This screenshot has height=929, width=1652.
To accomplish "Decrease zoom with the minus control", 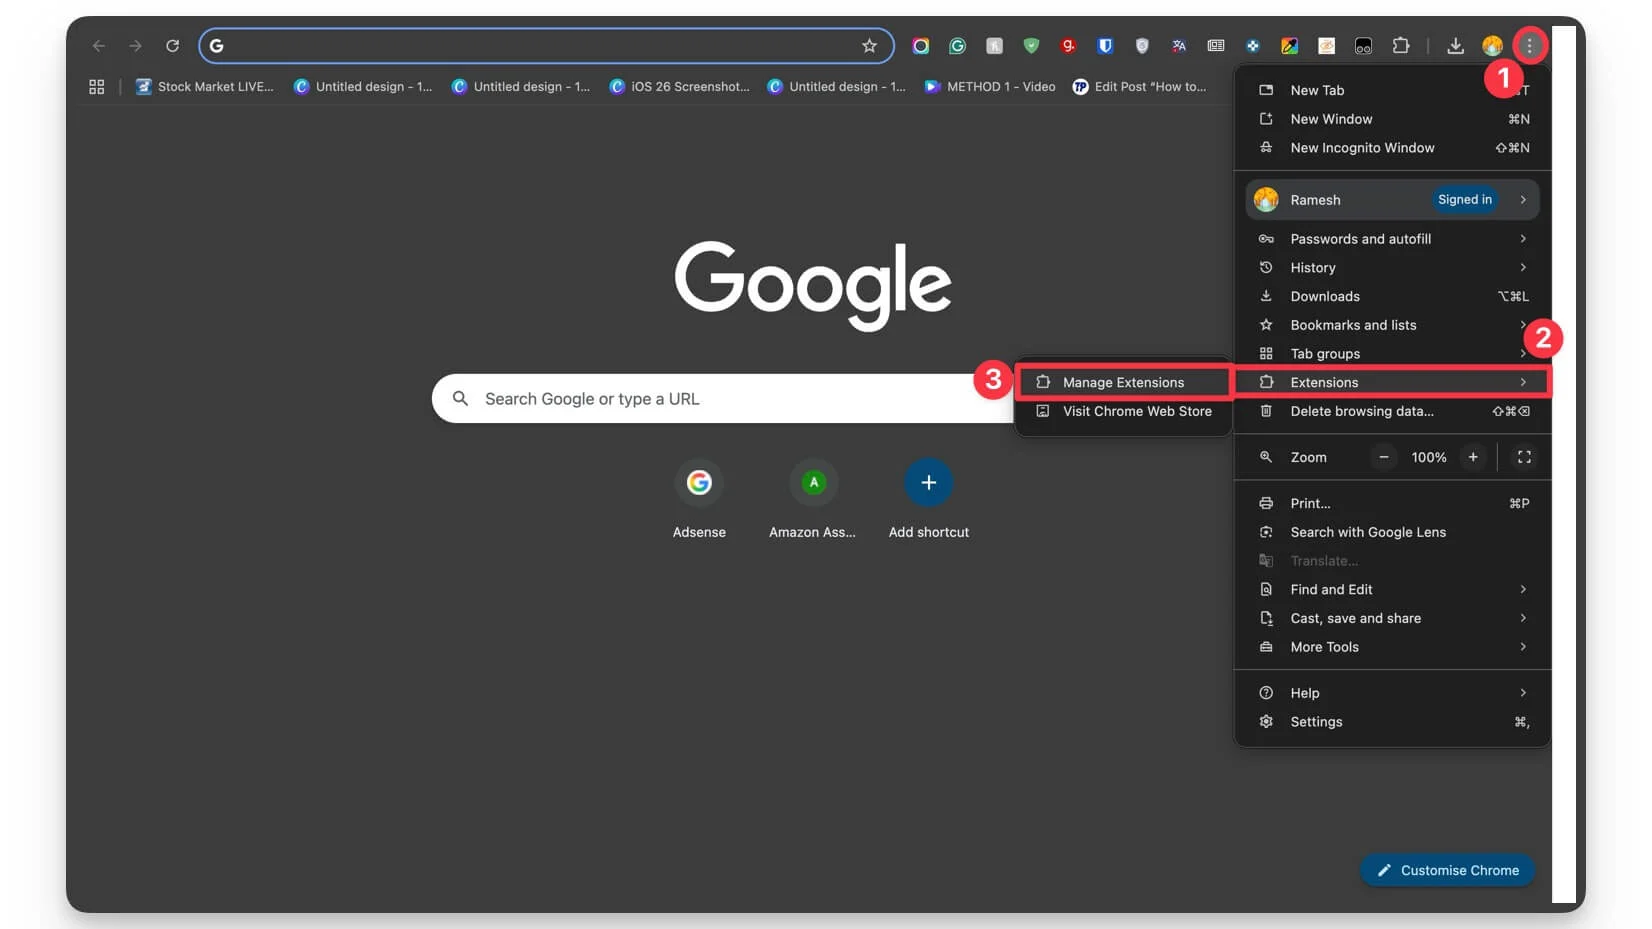I will (x=1383, y=457).
